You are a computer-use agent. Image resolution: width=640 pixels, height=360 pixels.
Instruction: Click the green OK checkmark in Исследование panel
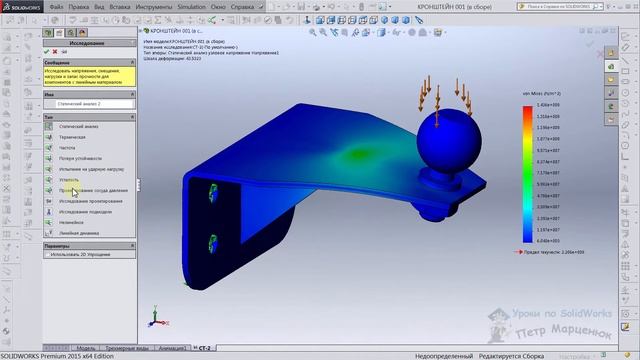tap(47, 52)
